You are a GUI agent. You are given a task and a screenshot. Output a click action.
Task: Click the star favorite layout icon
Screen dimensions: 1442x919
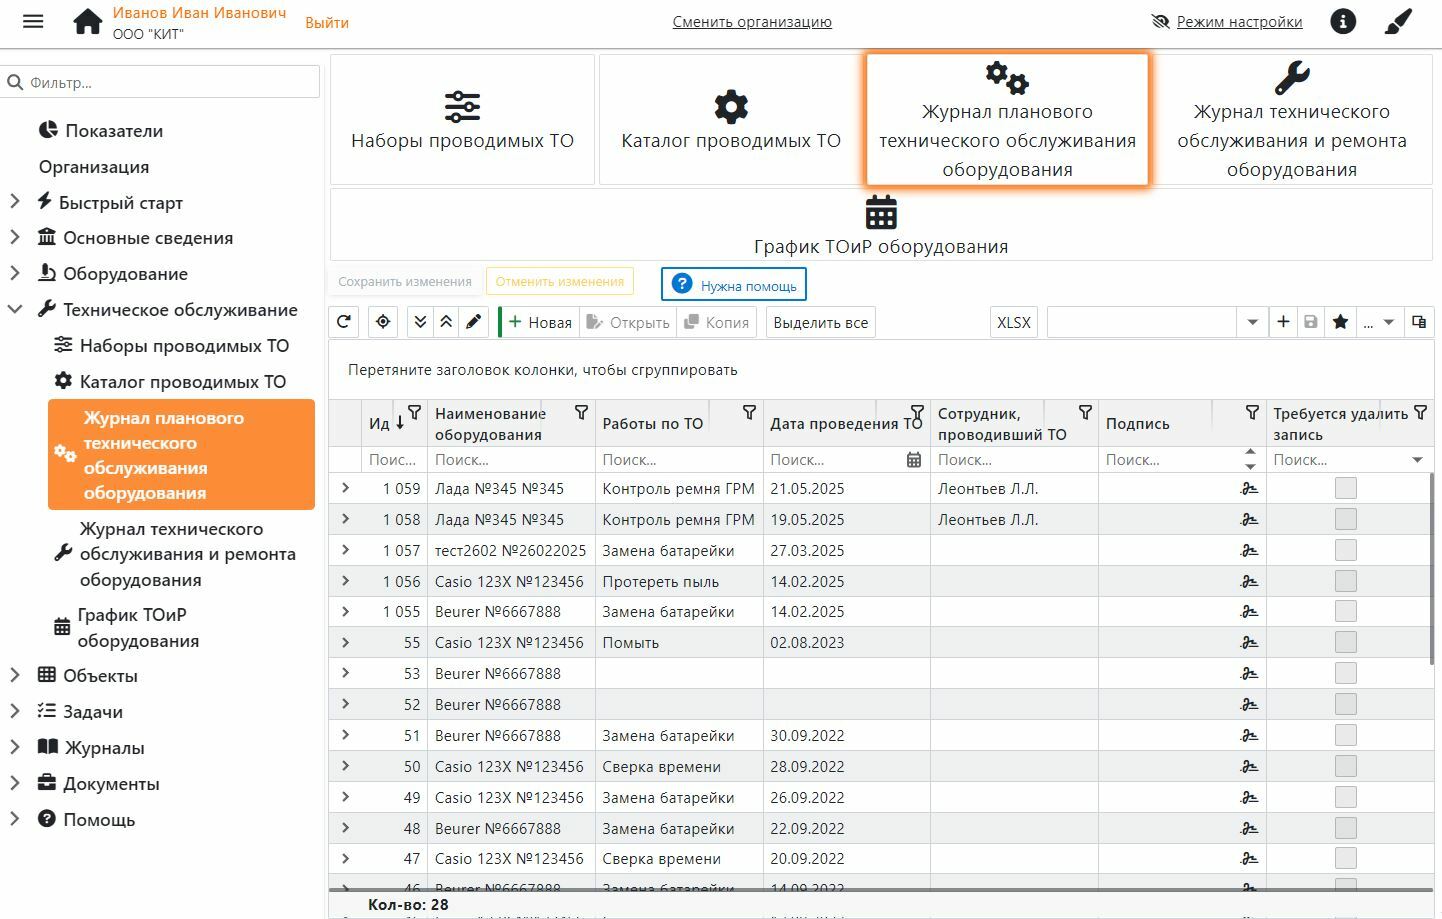(1340, 322)
